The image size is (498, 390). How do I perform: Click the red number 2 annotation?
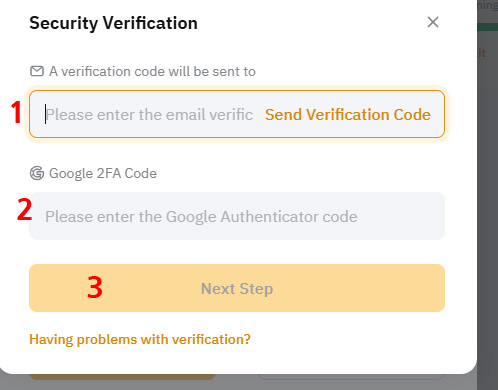[24, 209]
